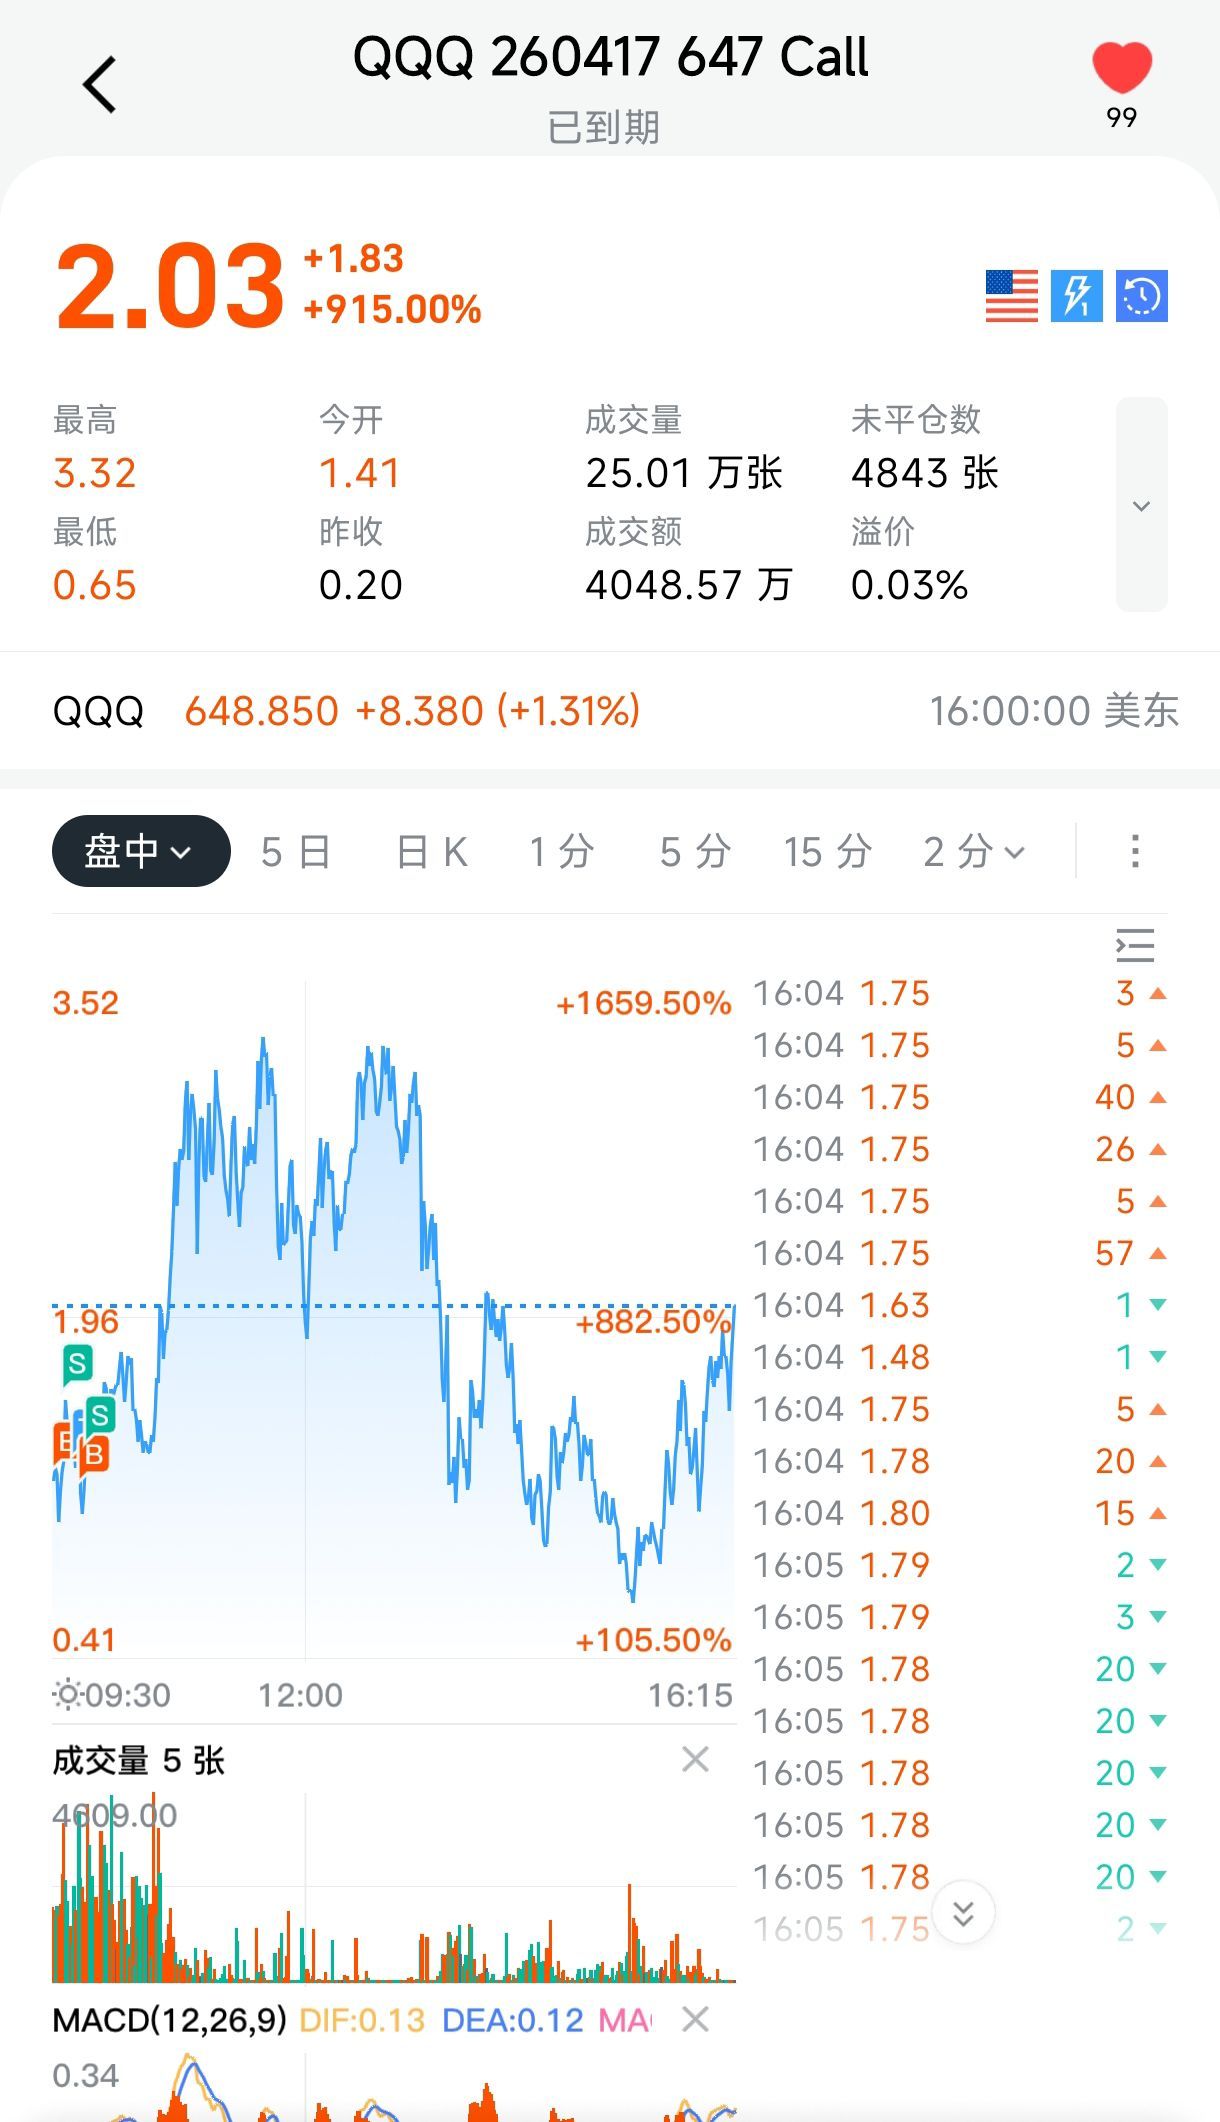Close the volume indicator panel

point(695,1759)
